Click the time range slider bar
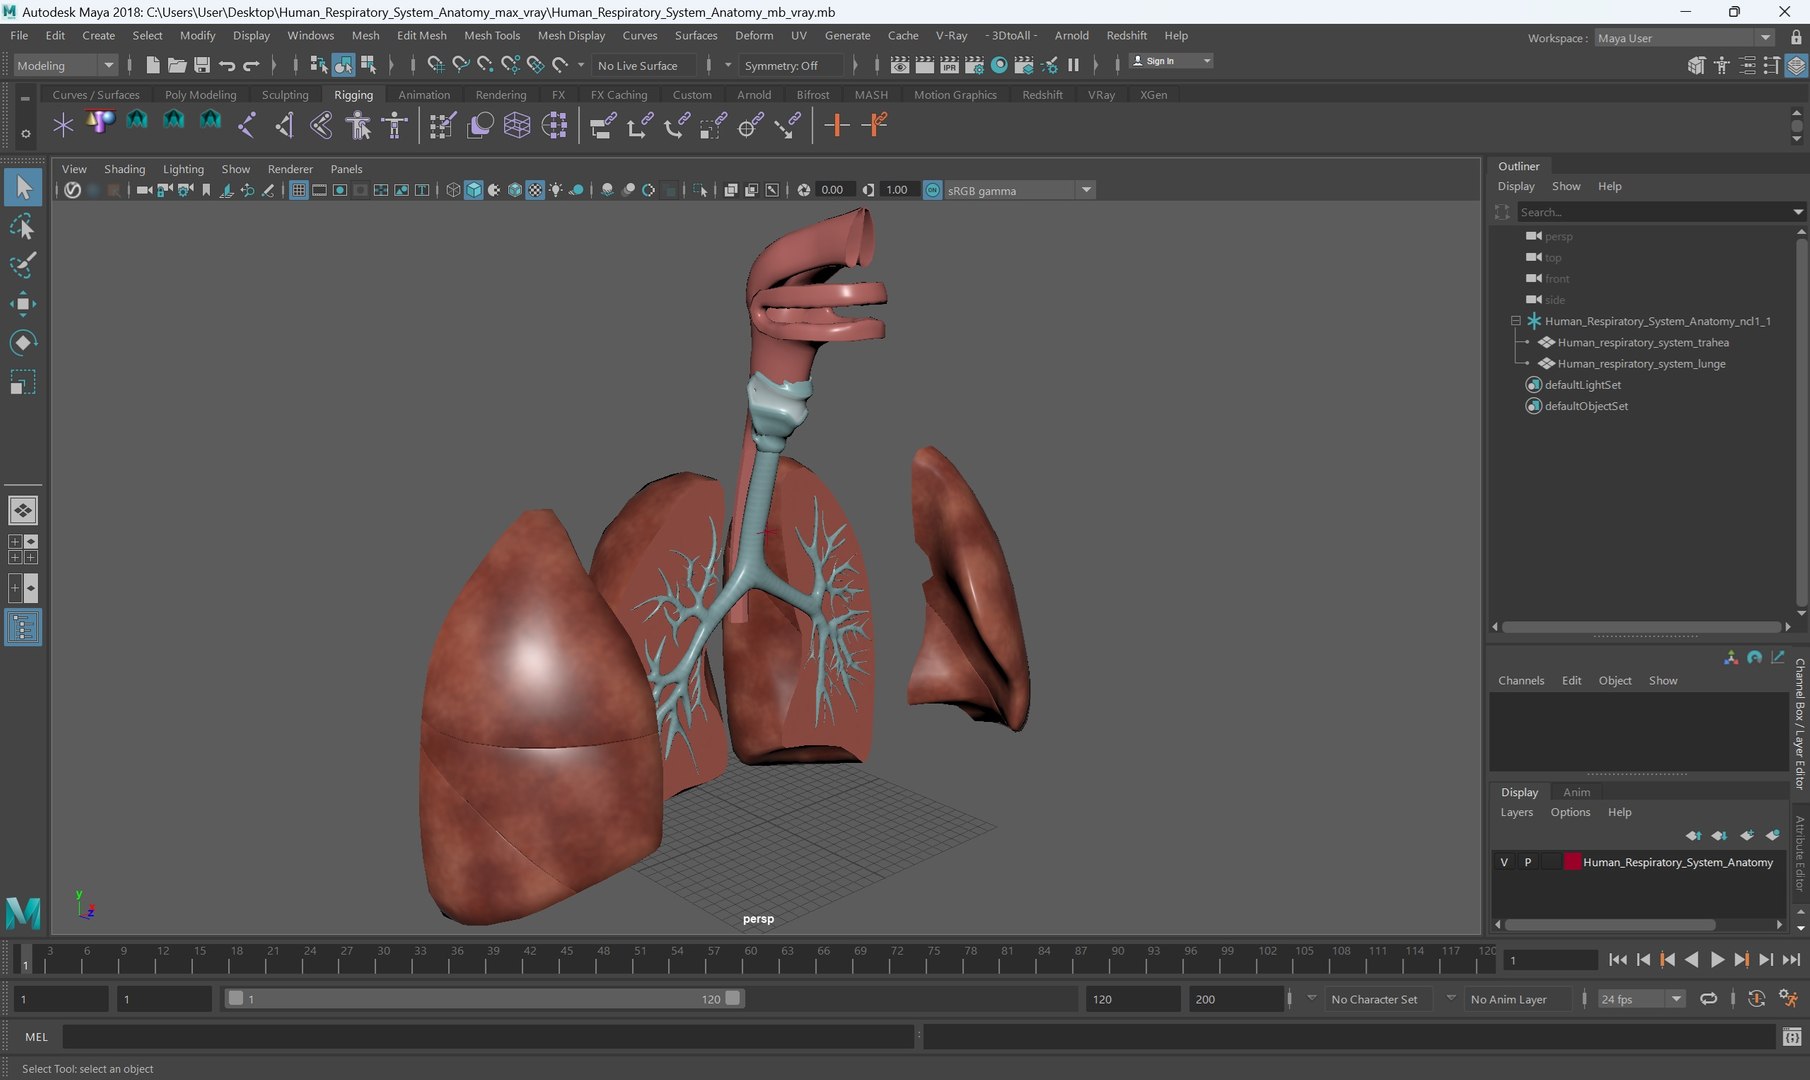The width and height of the screenshot is (1810, 1080). (x=484, y=999)
